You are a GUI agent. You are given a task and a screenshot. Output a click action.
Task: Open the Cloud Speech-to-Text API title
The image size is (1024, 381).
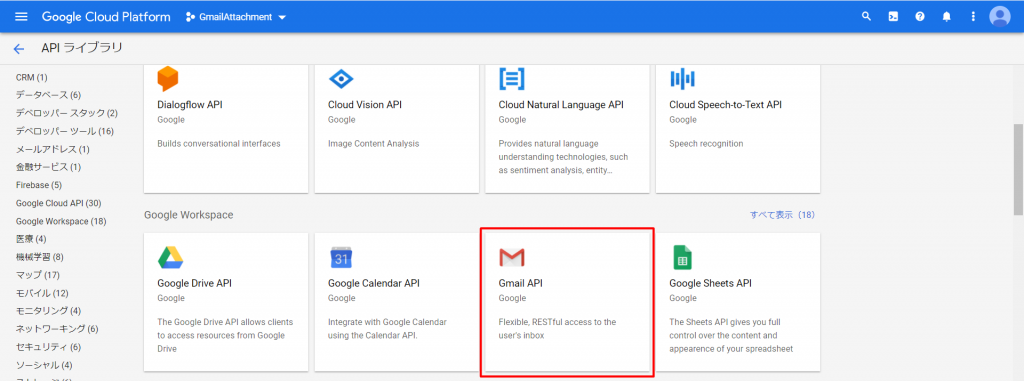point(726,105)
